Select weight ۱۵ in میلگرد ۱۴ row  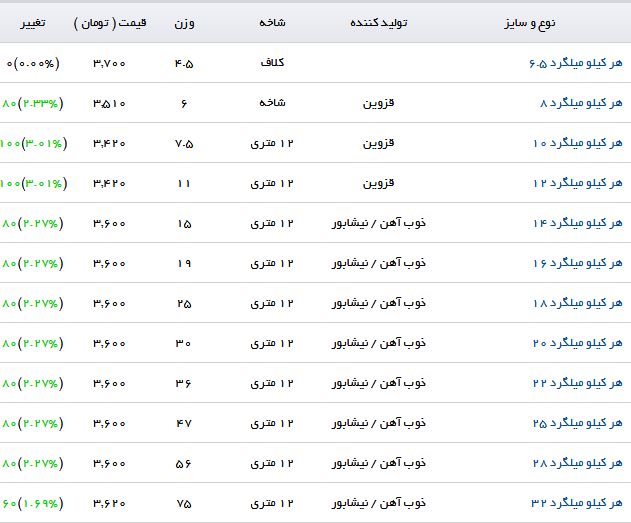(184, 224)
